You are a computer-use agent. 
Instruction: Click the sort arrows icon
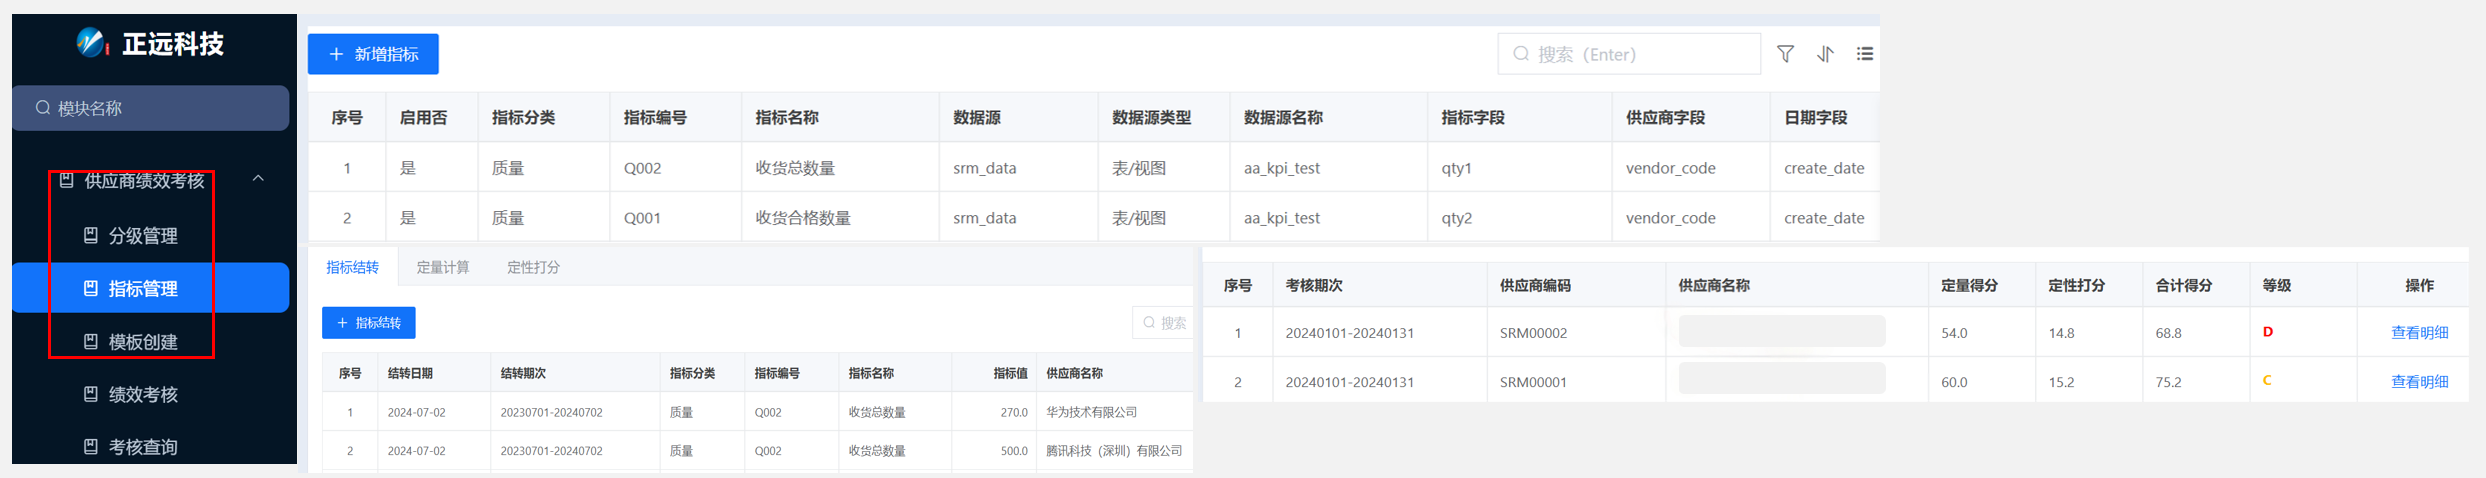(1825, 54)
